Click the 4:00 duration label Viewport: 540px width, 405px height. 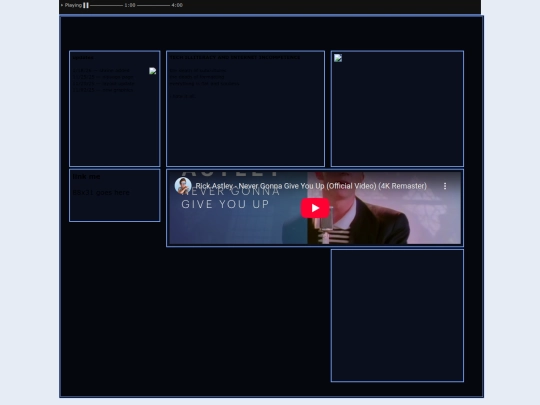click(x=177, y=5)
